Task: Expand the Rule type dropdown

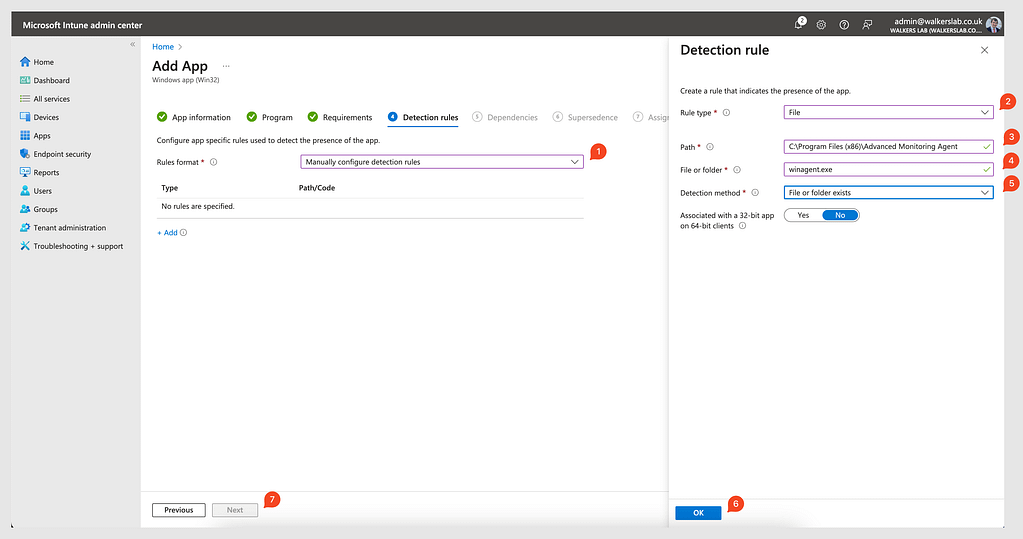Action: coord(888,113)
